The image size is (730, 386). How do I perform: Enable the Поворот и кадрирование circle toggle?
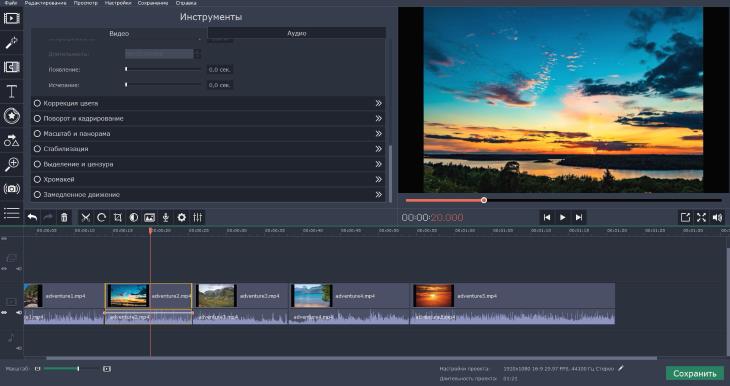pyautogui.click(x=37, y=119)
